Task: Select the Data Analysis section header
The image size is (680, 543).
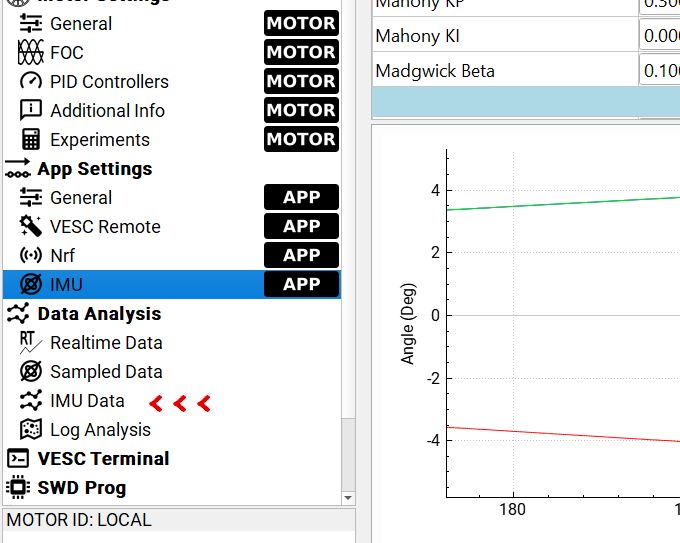Action: click(98, 314)
